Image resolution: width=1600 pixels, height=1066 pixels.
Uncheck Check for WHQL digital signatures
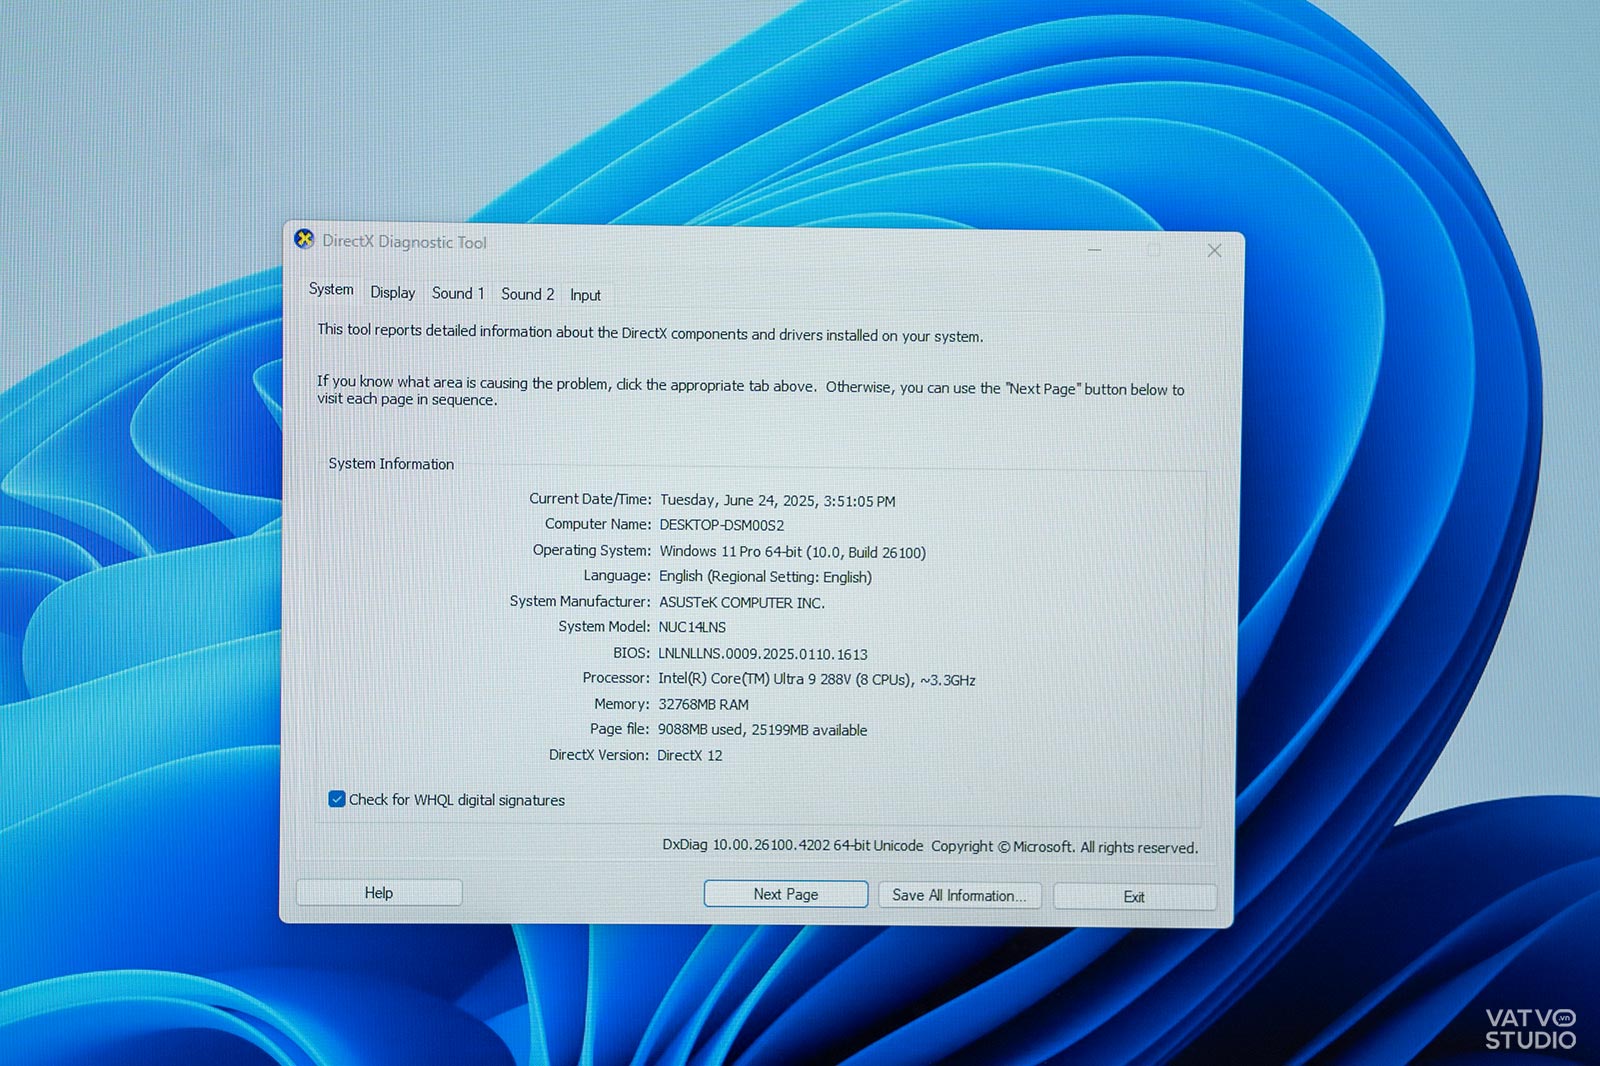[337, 799]
